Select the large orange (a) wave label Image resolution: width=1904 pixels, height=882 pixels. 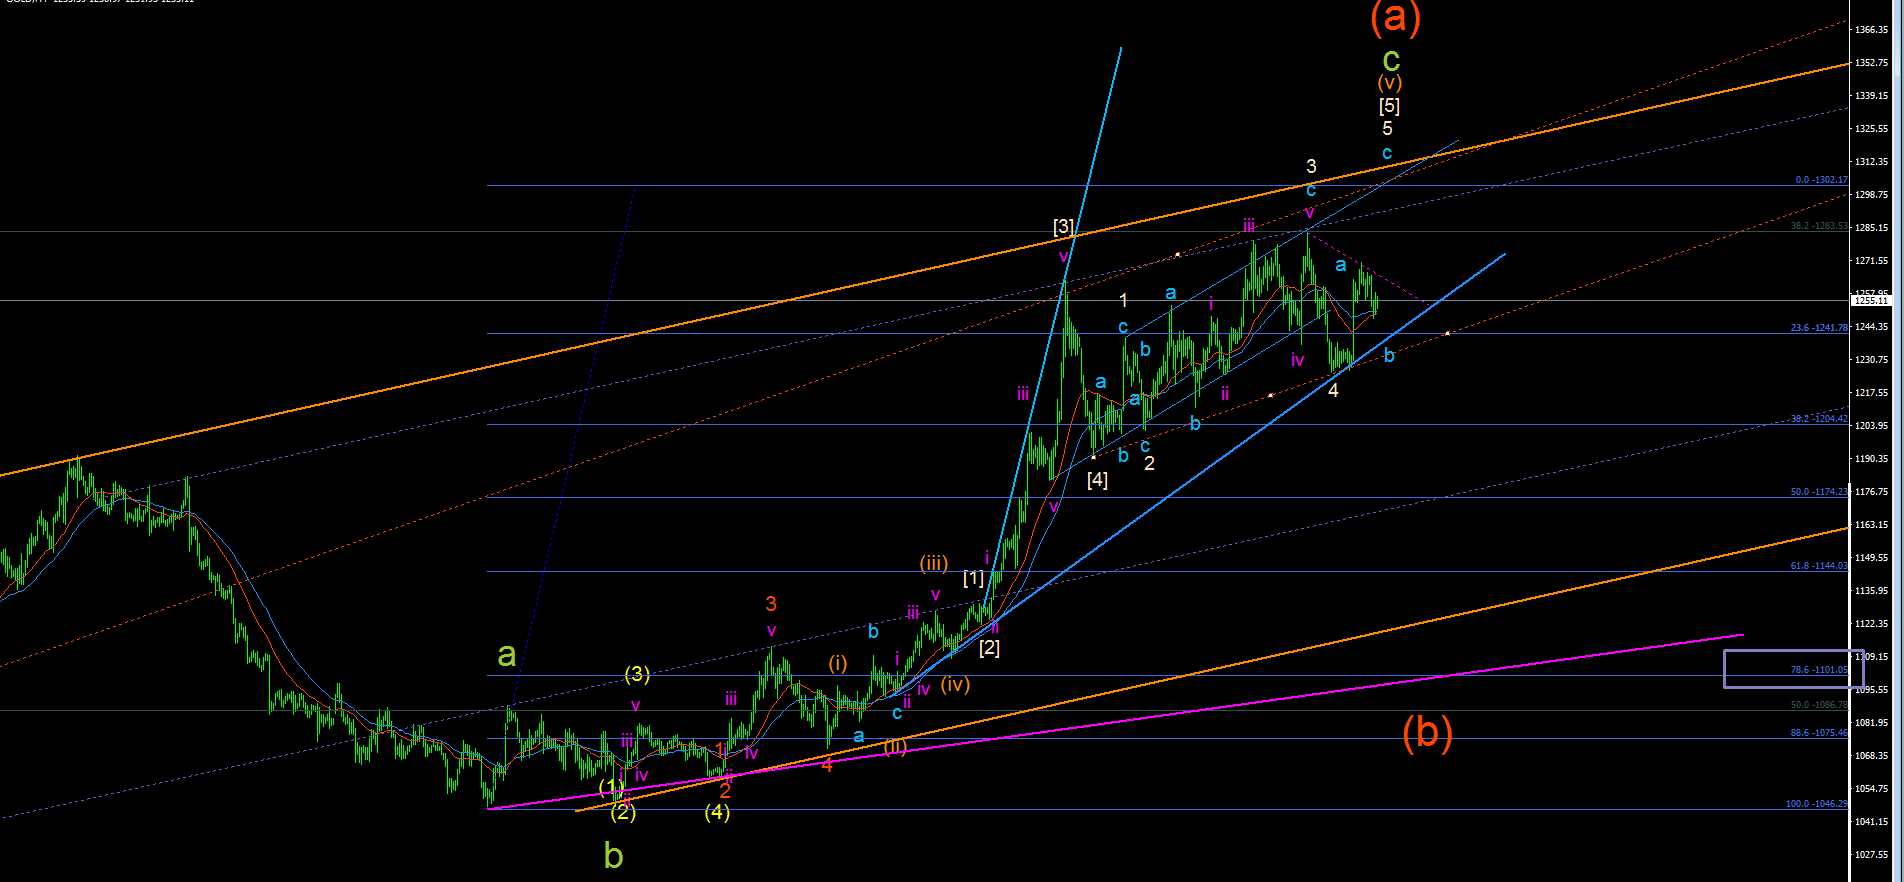point(1395,17)
